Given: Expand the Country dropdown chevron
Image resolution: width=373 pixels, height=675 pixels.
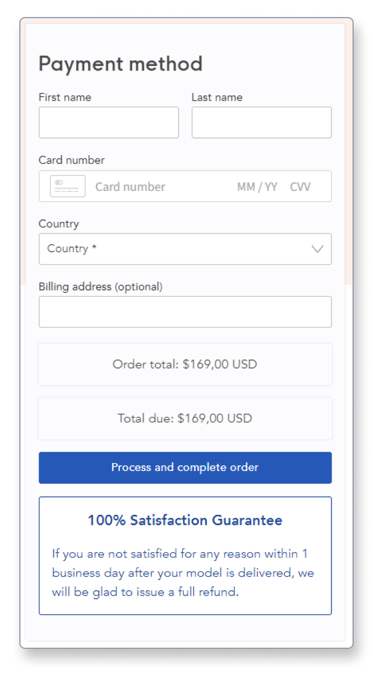Looking at the screenshot, I should click(x=317, y=249).
